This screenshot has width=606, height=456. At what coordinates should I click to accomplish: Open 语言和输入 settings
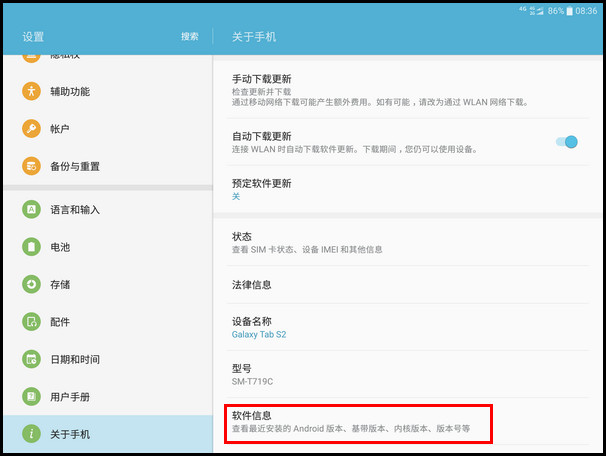108,209
